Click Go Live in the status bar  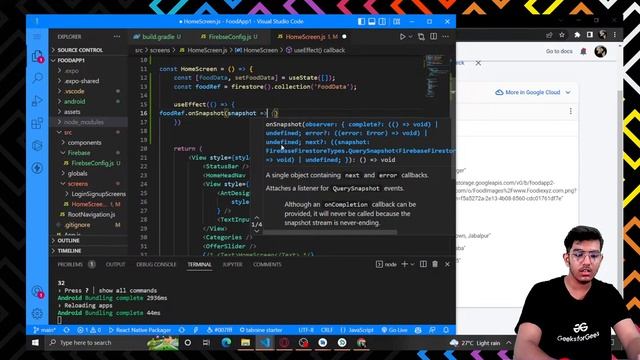click(x=394, y=330)
